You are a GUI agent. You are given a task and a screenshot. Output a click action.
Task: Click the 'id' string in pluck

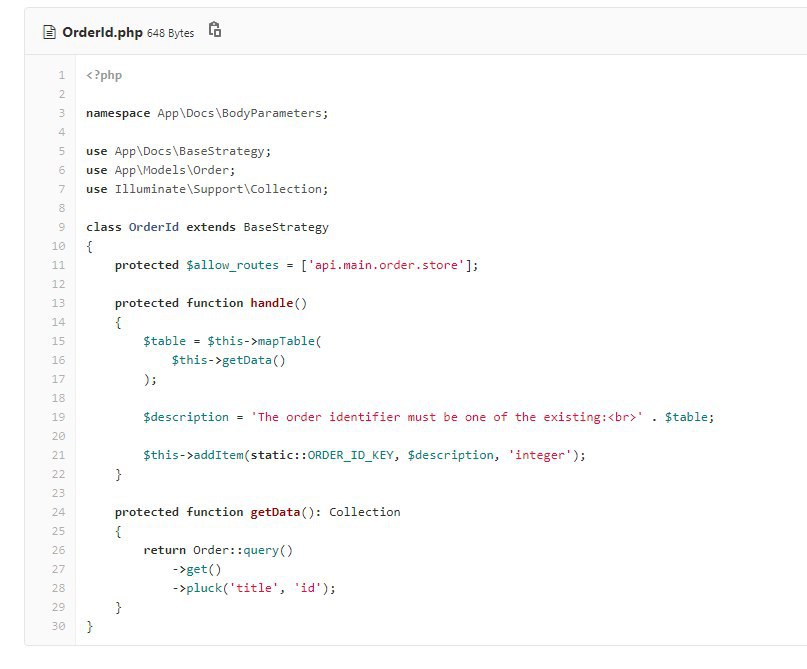307,588
